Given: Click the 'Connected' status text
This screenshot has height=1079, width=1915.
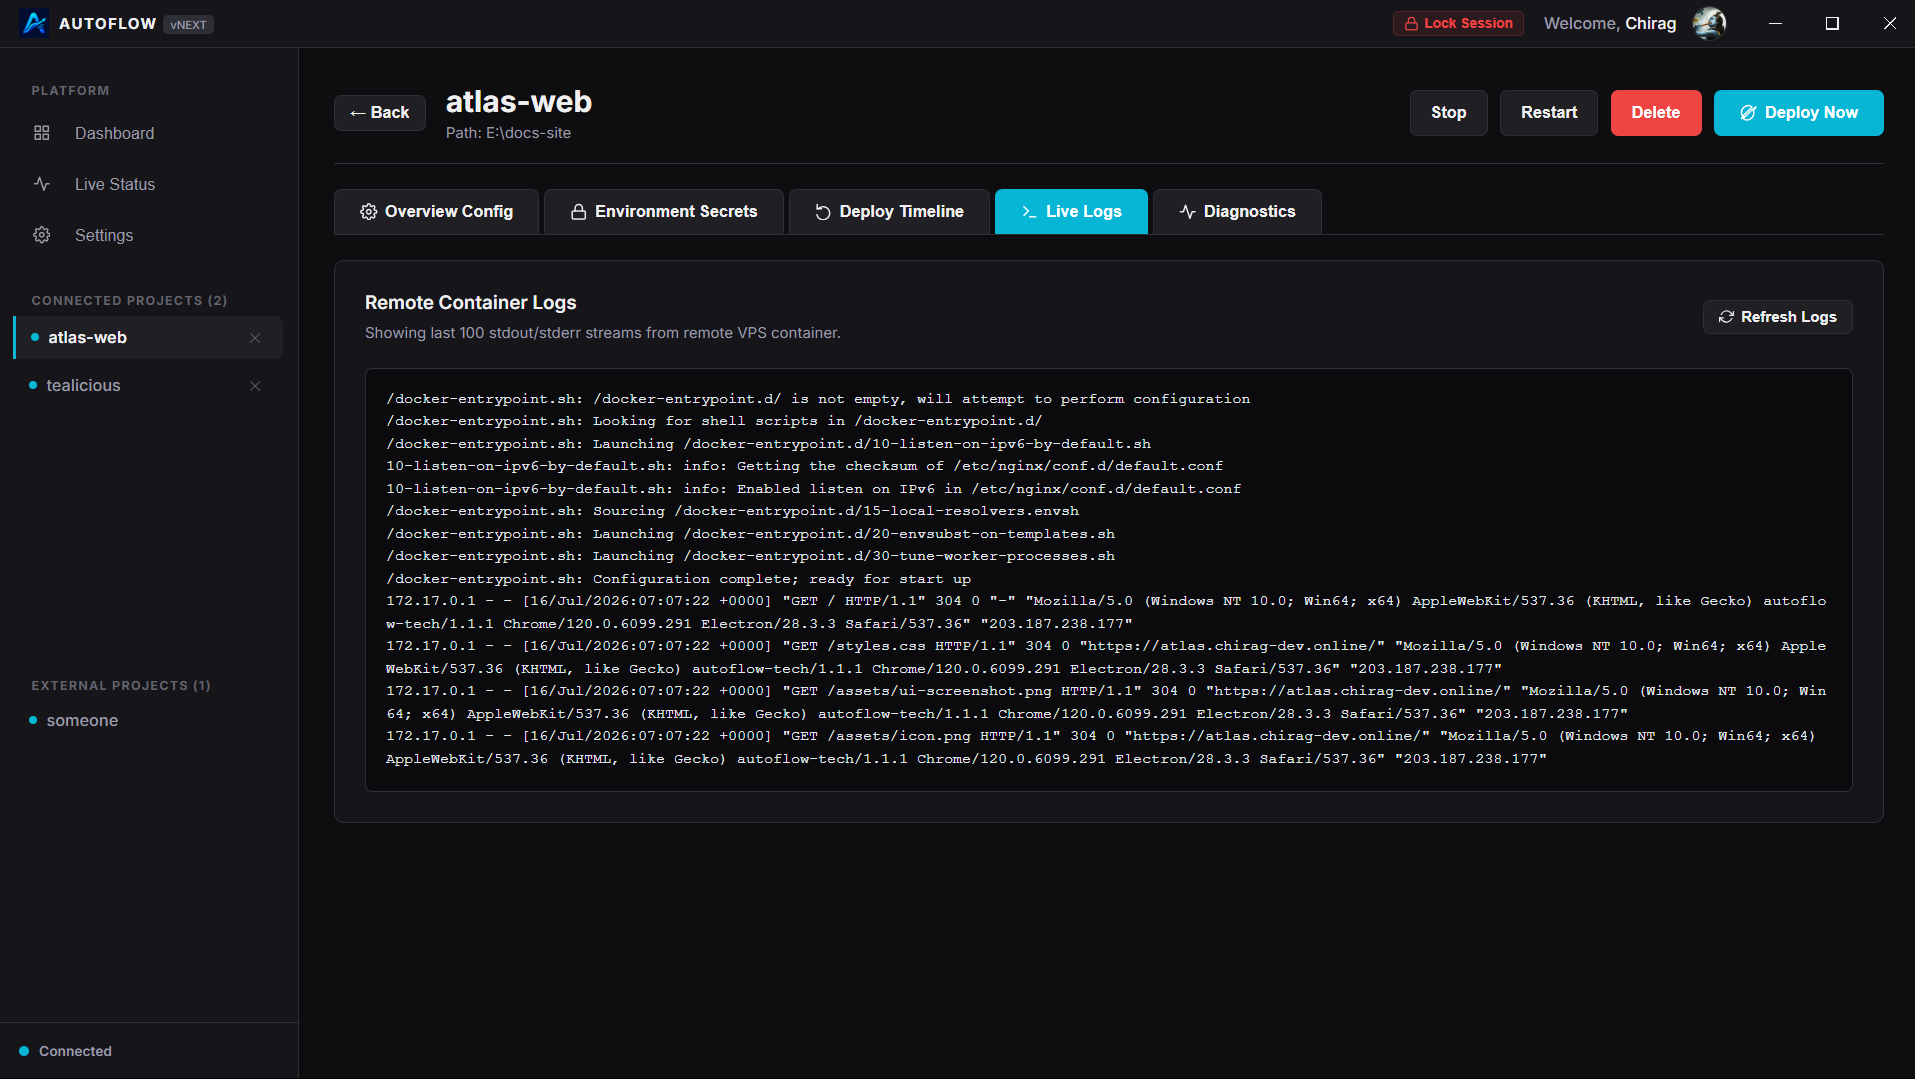Looking at the screenshot, I should coord(75,1051).
